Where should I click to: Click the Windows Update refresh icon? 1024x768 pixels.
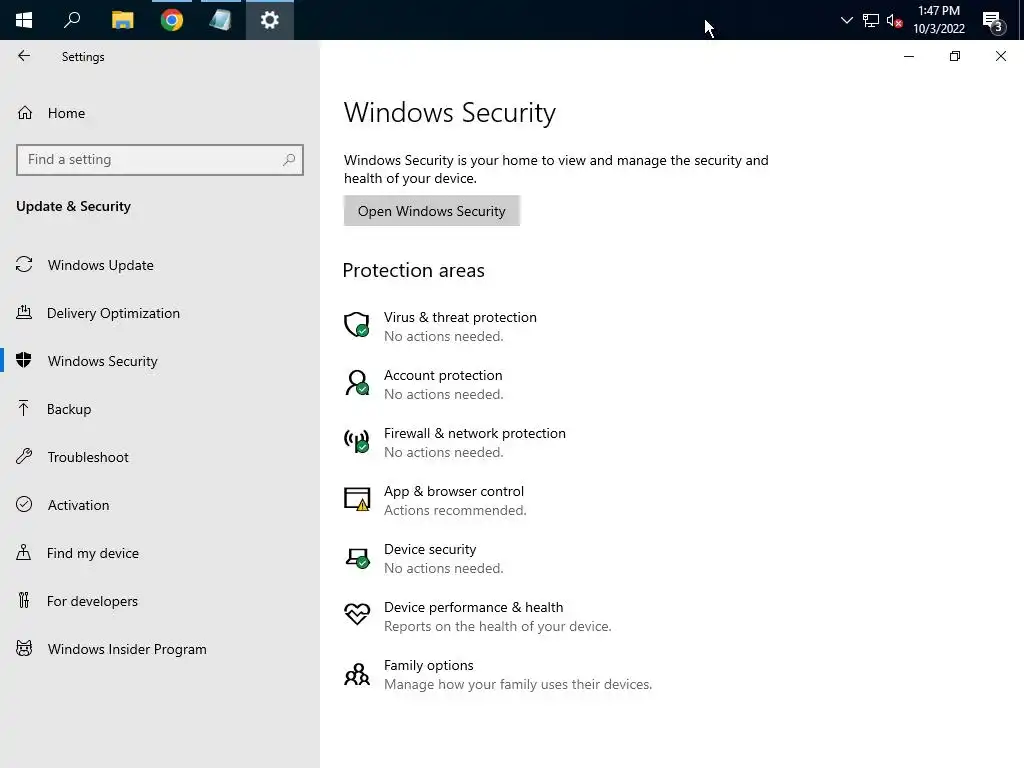[x=24, y=264]
